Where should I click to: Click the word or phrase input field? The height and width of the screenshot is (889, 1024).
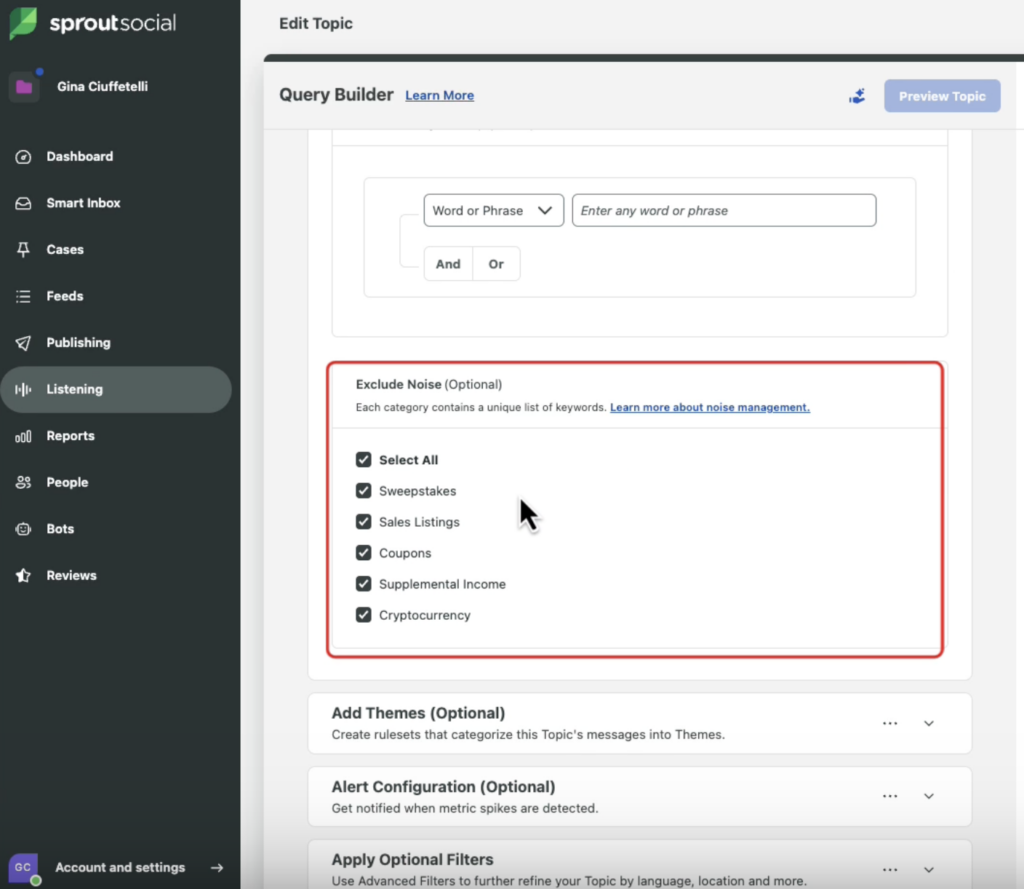tap(723, 210)
